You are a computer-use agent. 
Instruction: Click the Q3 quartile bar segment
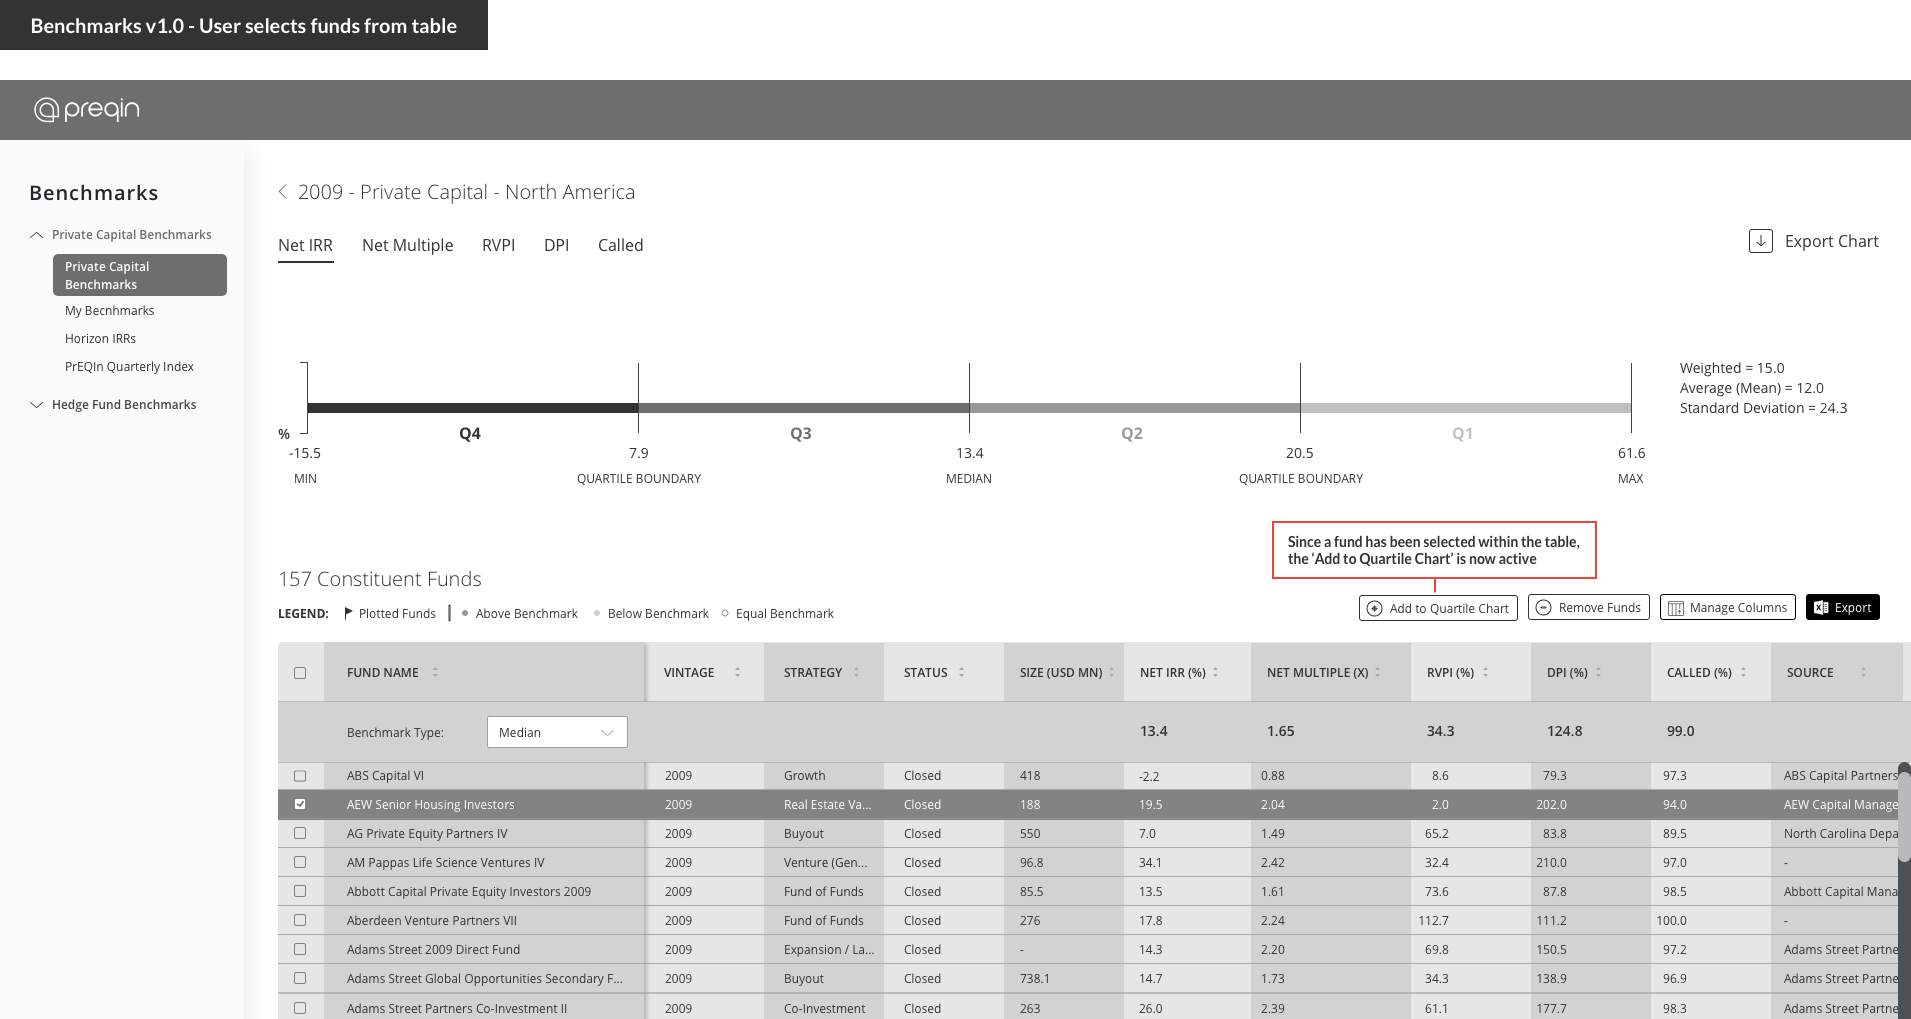click(x=804, y=408)
